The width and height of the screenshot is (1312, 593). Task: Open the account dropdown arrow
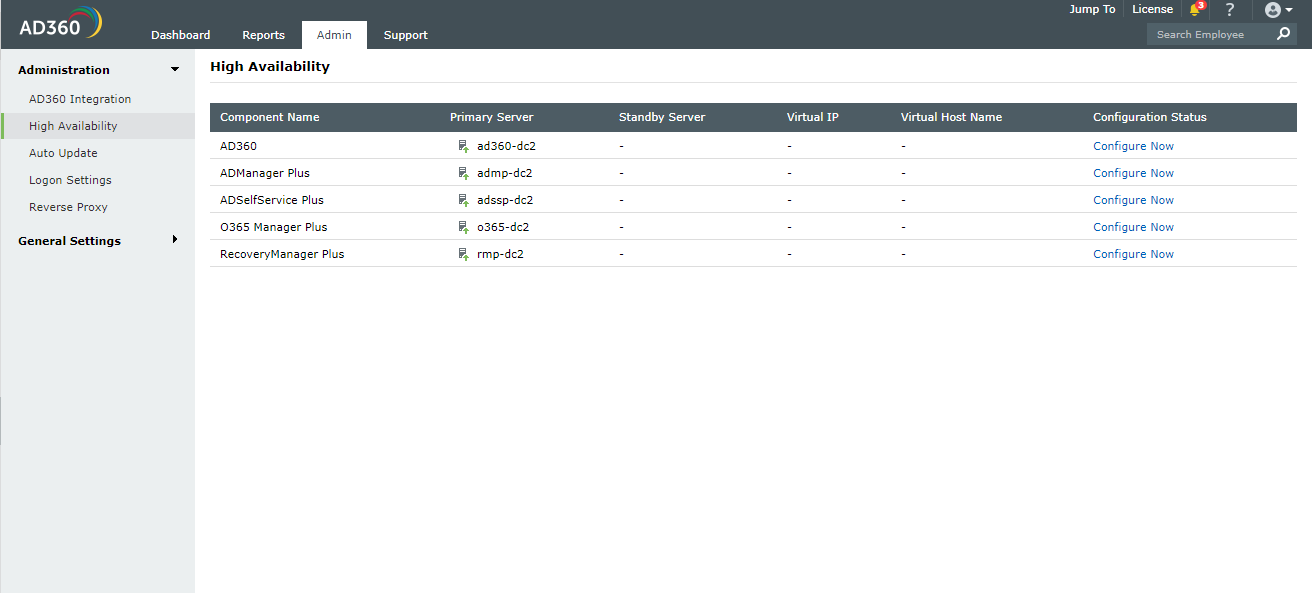pyautogui.click(x=1288, y=10)
